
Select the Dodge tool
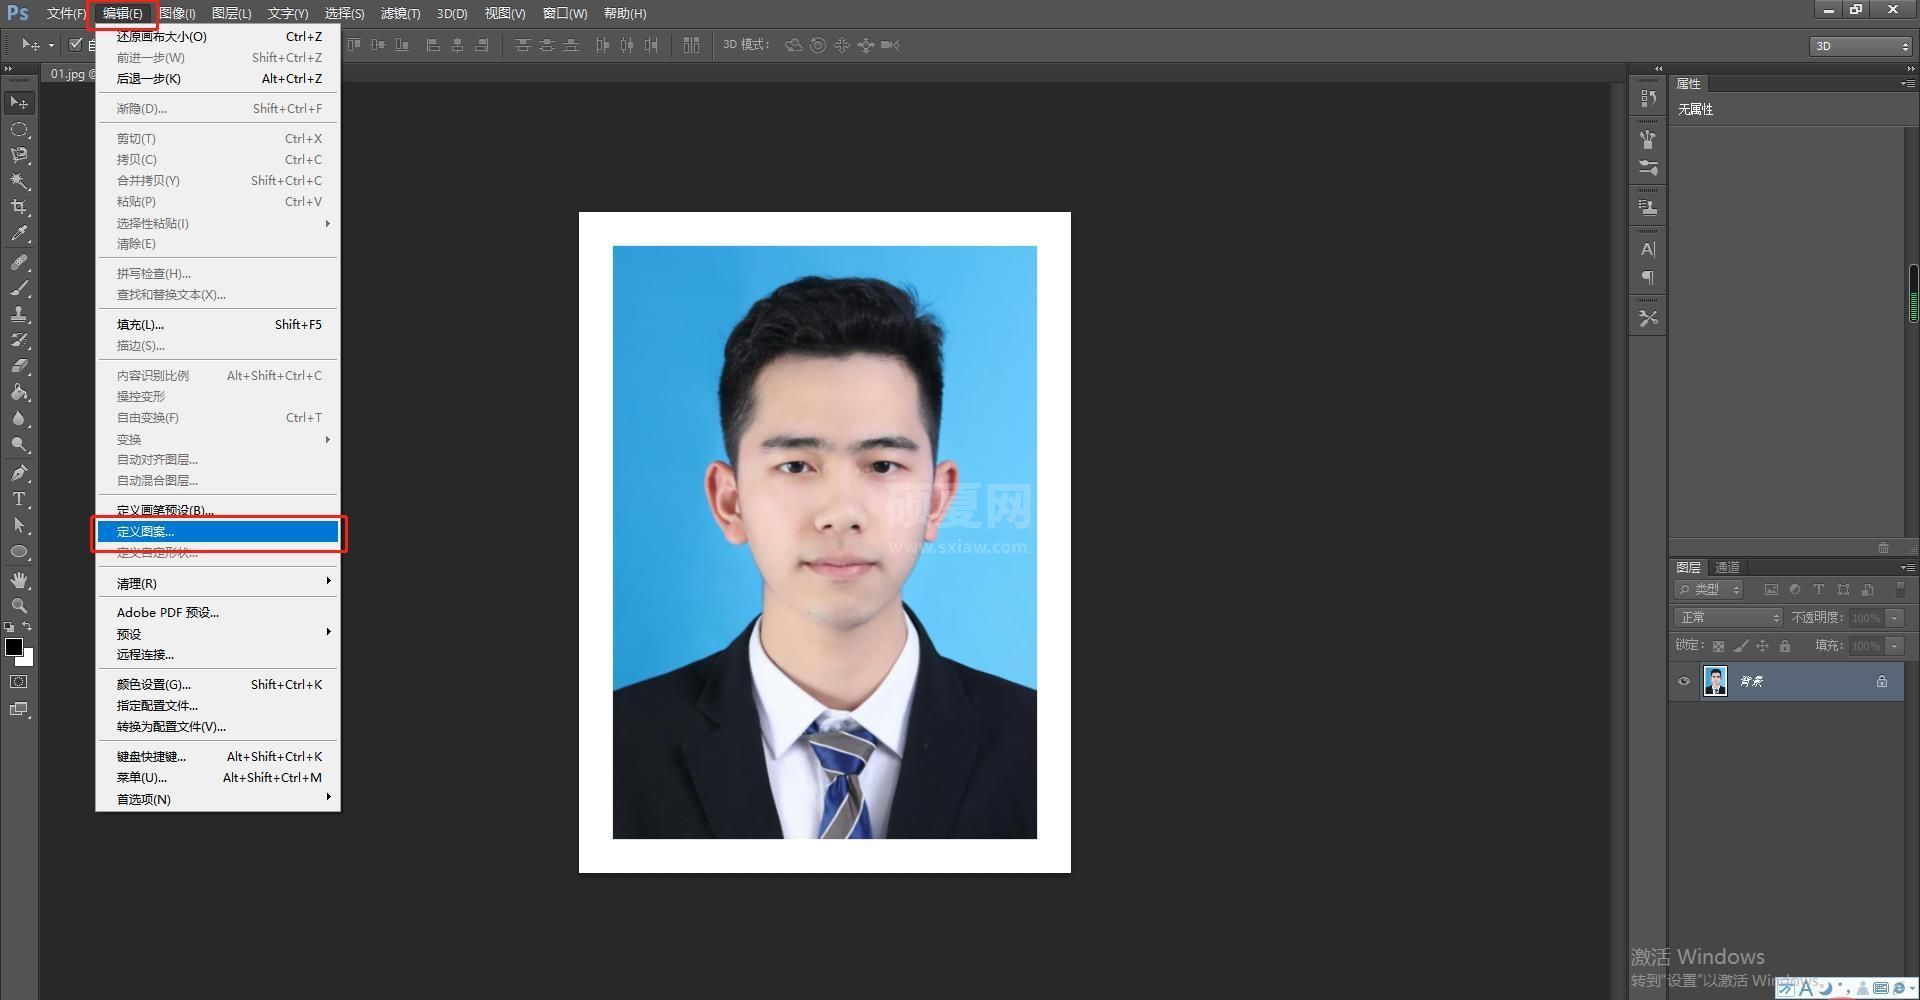pyautogui.click(x=19, y=444)
